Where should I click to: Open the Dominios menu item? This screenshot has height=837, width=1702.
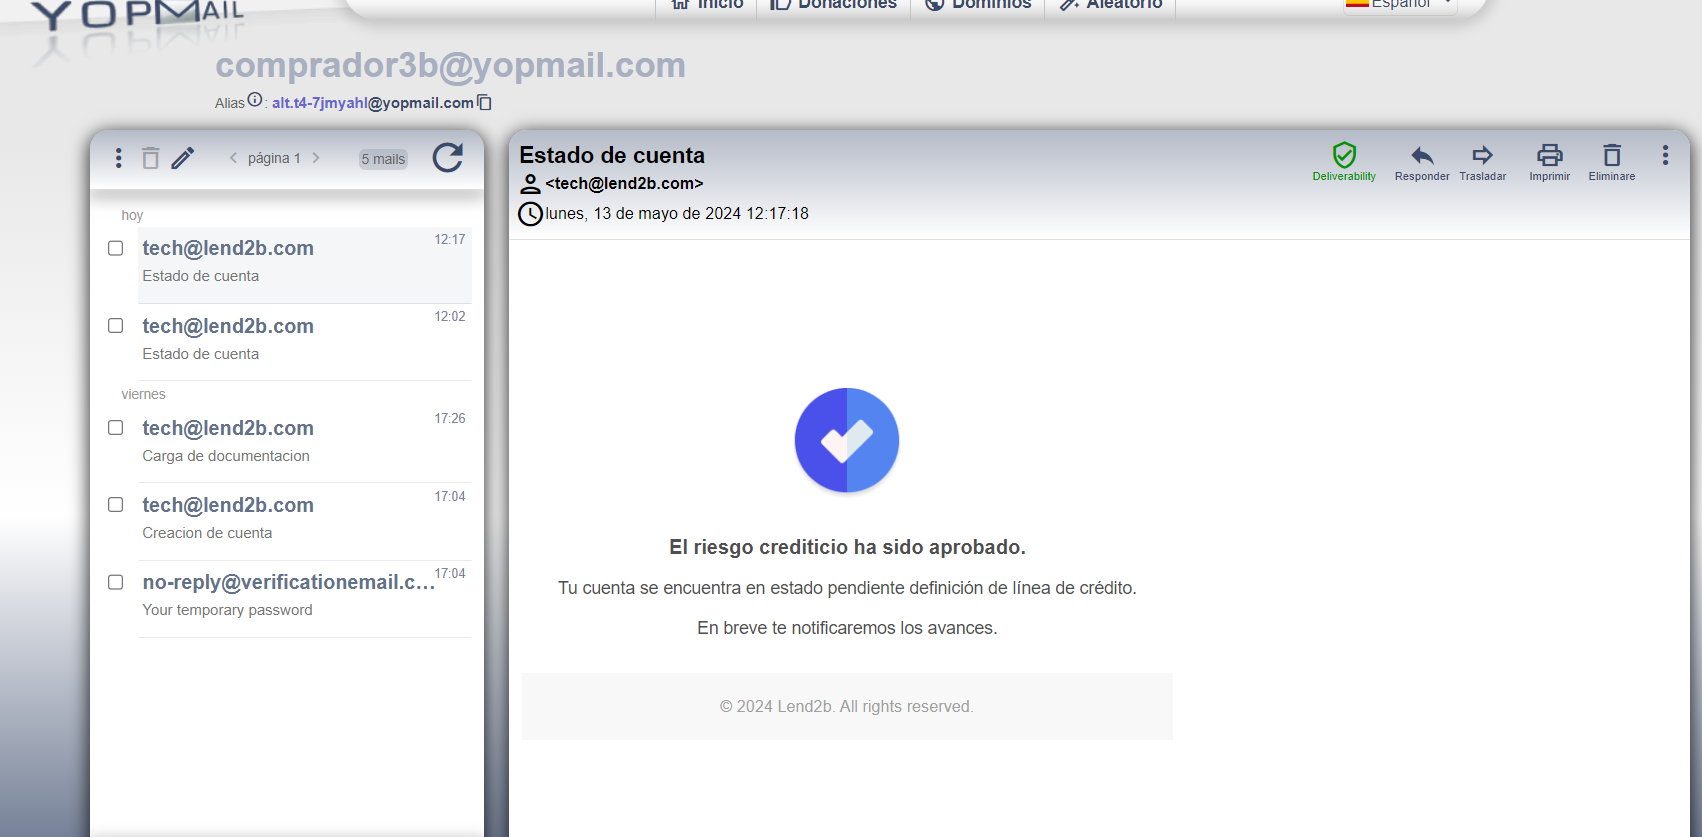click(x=978, y=5)
